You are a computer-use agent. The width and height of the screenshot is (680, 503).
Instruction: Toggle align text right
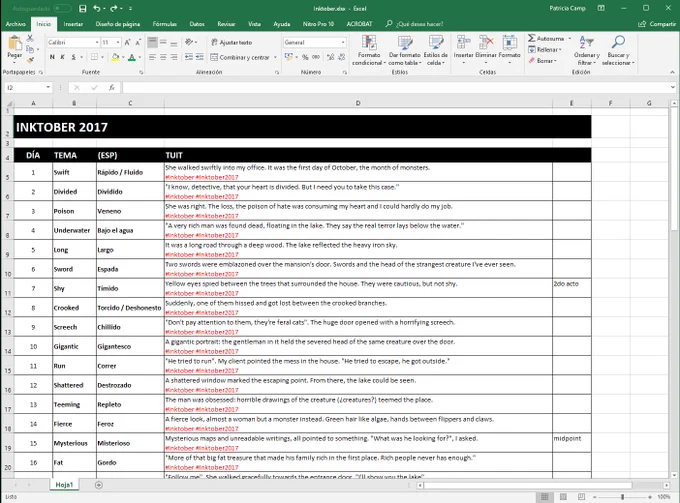(x=174, y=57)
